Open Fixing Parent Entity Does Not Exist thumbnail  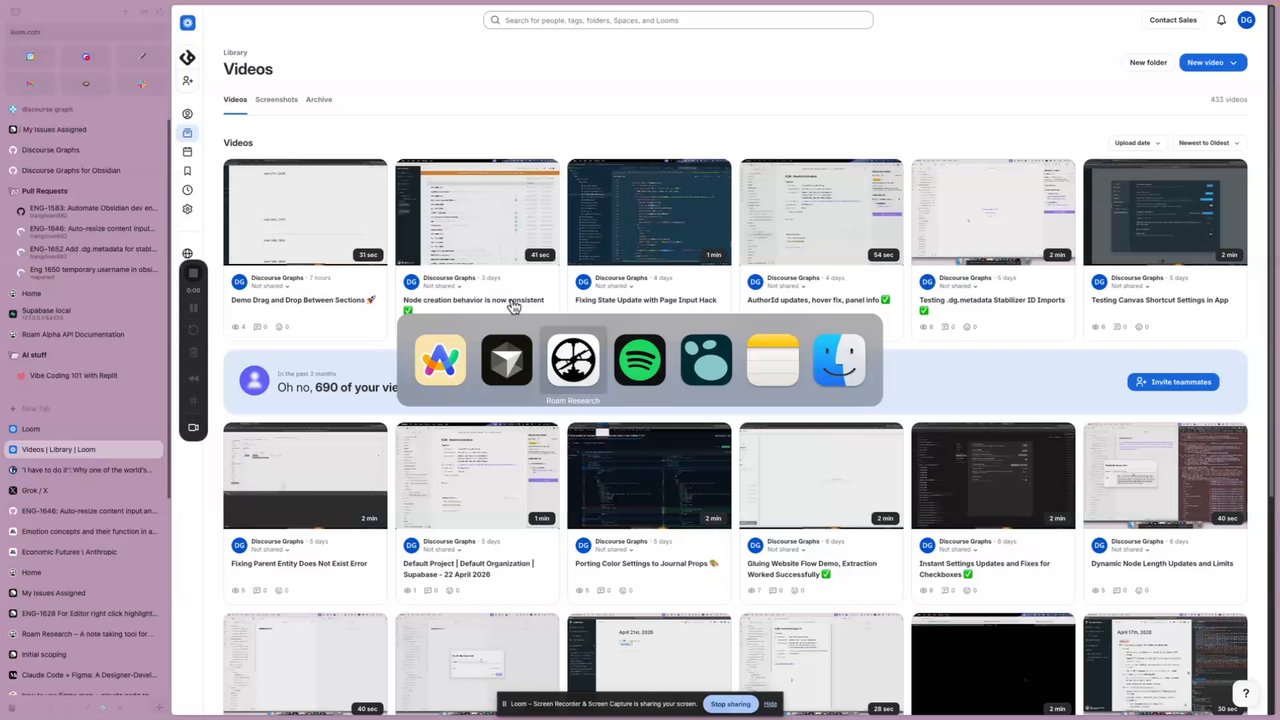tap(305, 476)
